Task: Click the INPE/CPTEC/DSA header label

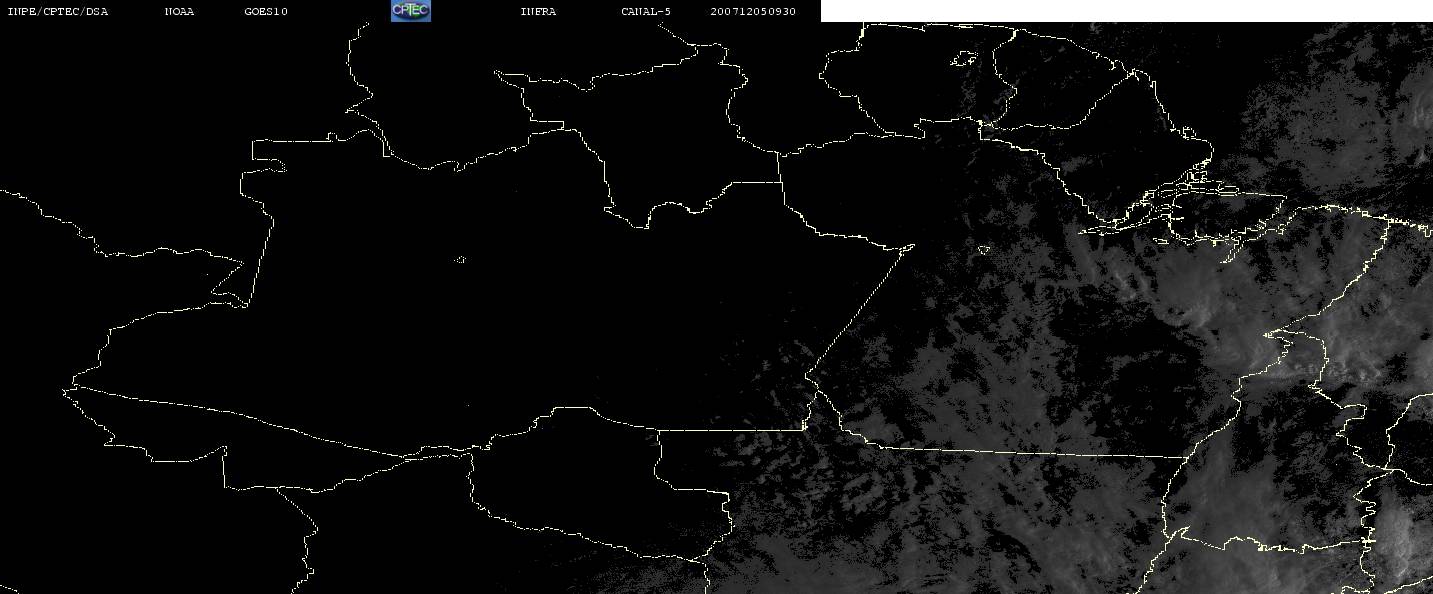Action: point(58,12)
